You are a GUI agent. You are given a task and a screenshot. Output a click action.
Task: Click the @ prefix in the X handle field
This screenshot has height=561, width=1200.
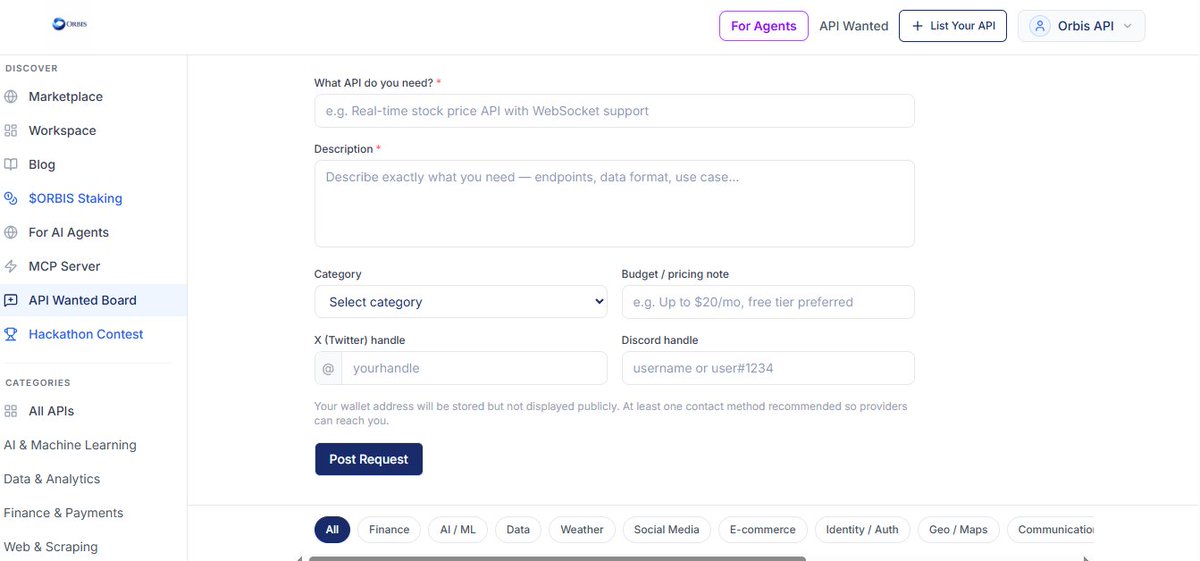328,368
